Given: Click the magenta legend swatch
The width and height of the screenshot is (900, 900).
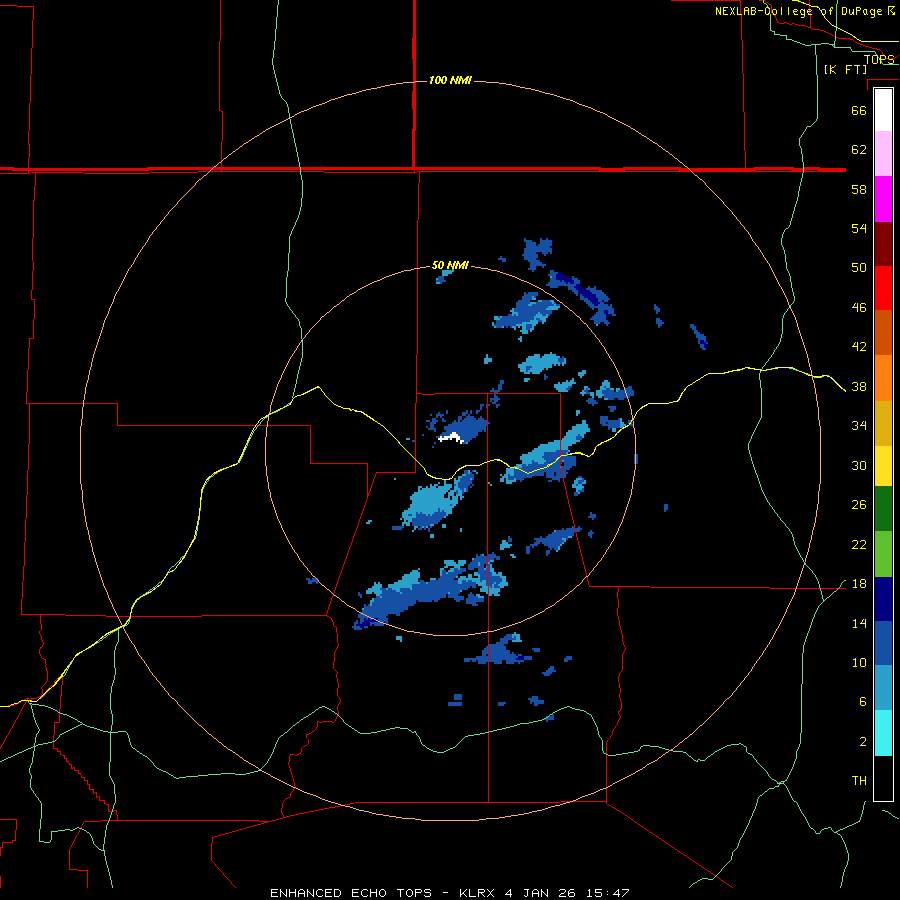Looking at the screenshot, I should coord(883,199).
